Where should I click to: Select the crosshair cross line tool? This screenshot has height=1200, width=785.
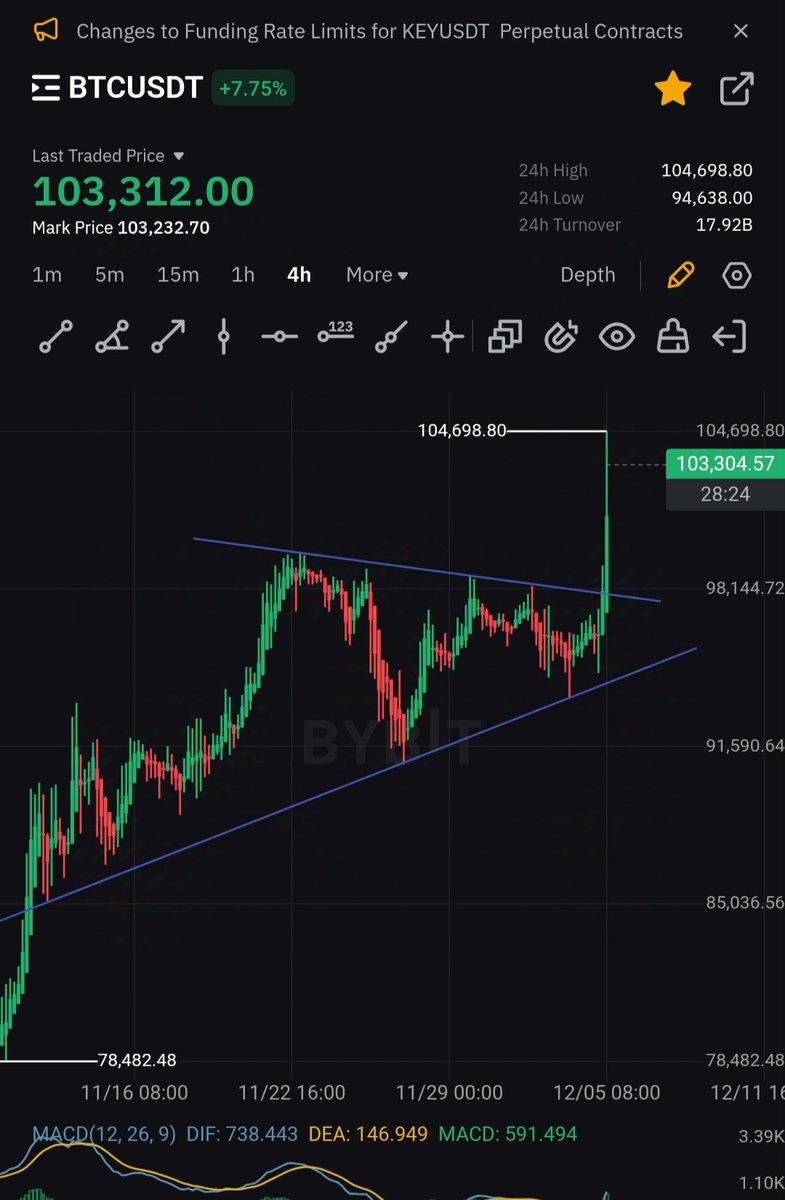click(448, 337)
